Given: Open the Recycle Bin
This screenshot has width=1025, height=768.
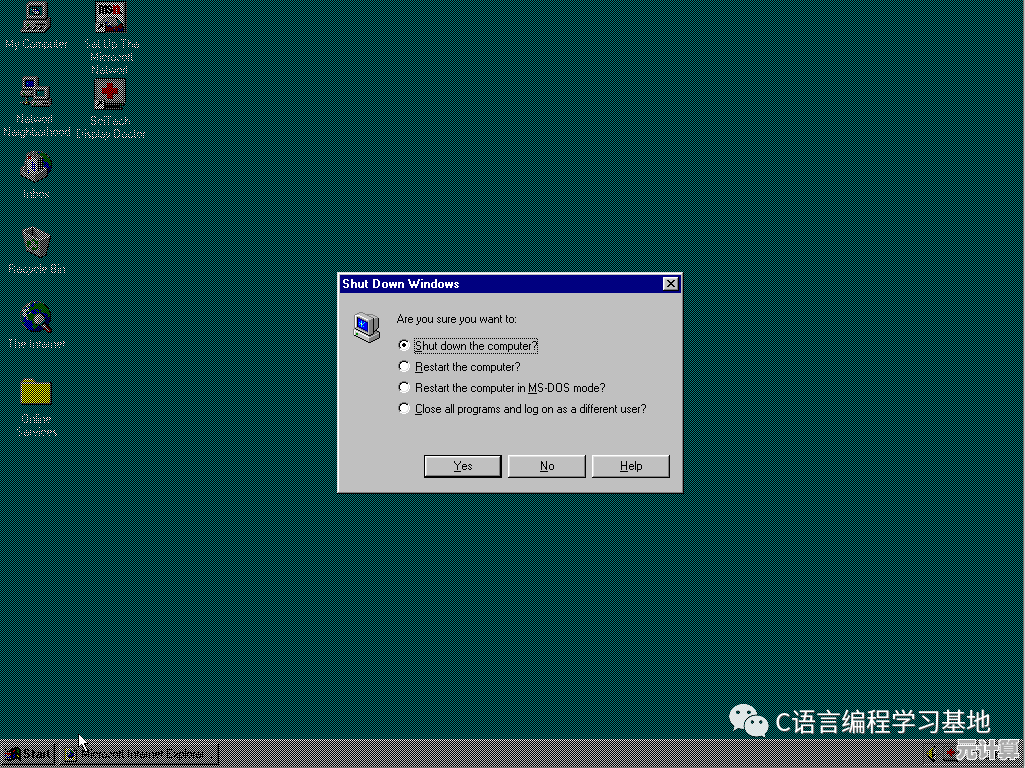Looking at the screenshot, I should click(35, 244).
